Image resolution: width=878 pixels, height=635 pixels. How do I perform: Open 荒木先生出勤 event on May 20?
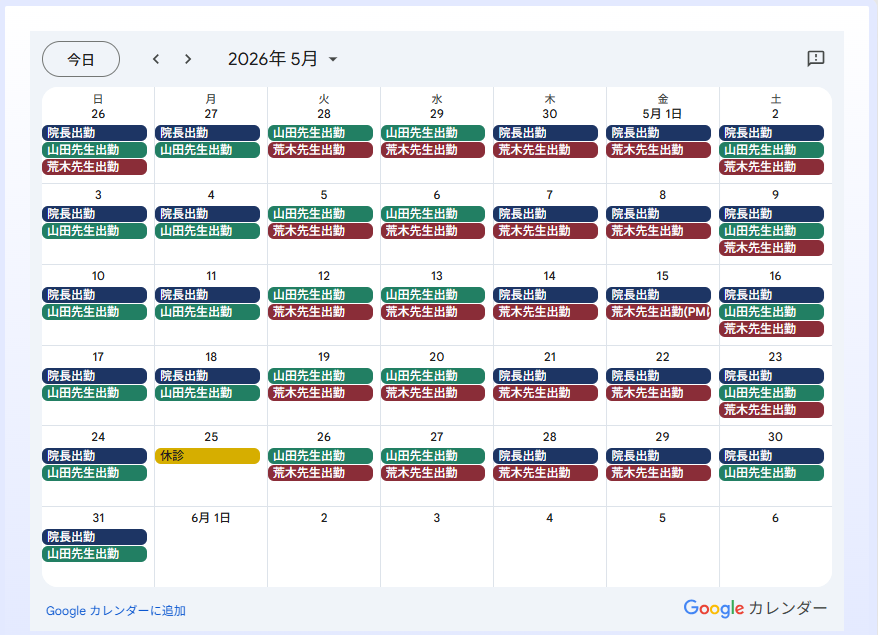(x=433, y=393)
